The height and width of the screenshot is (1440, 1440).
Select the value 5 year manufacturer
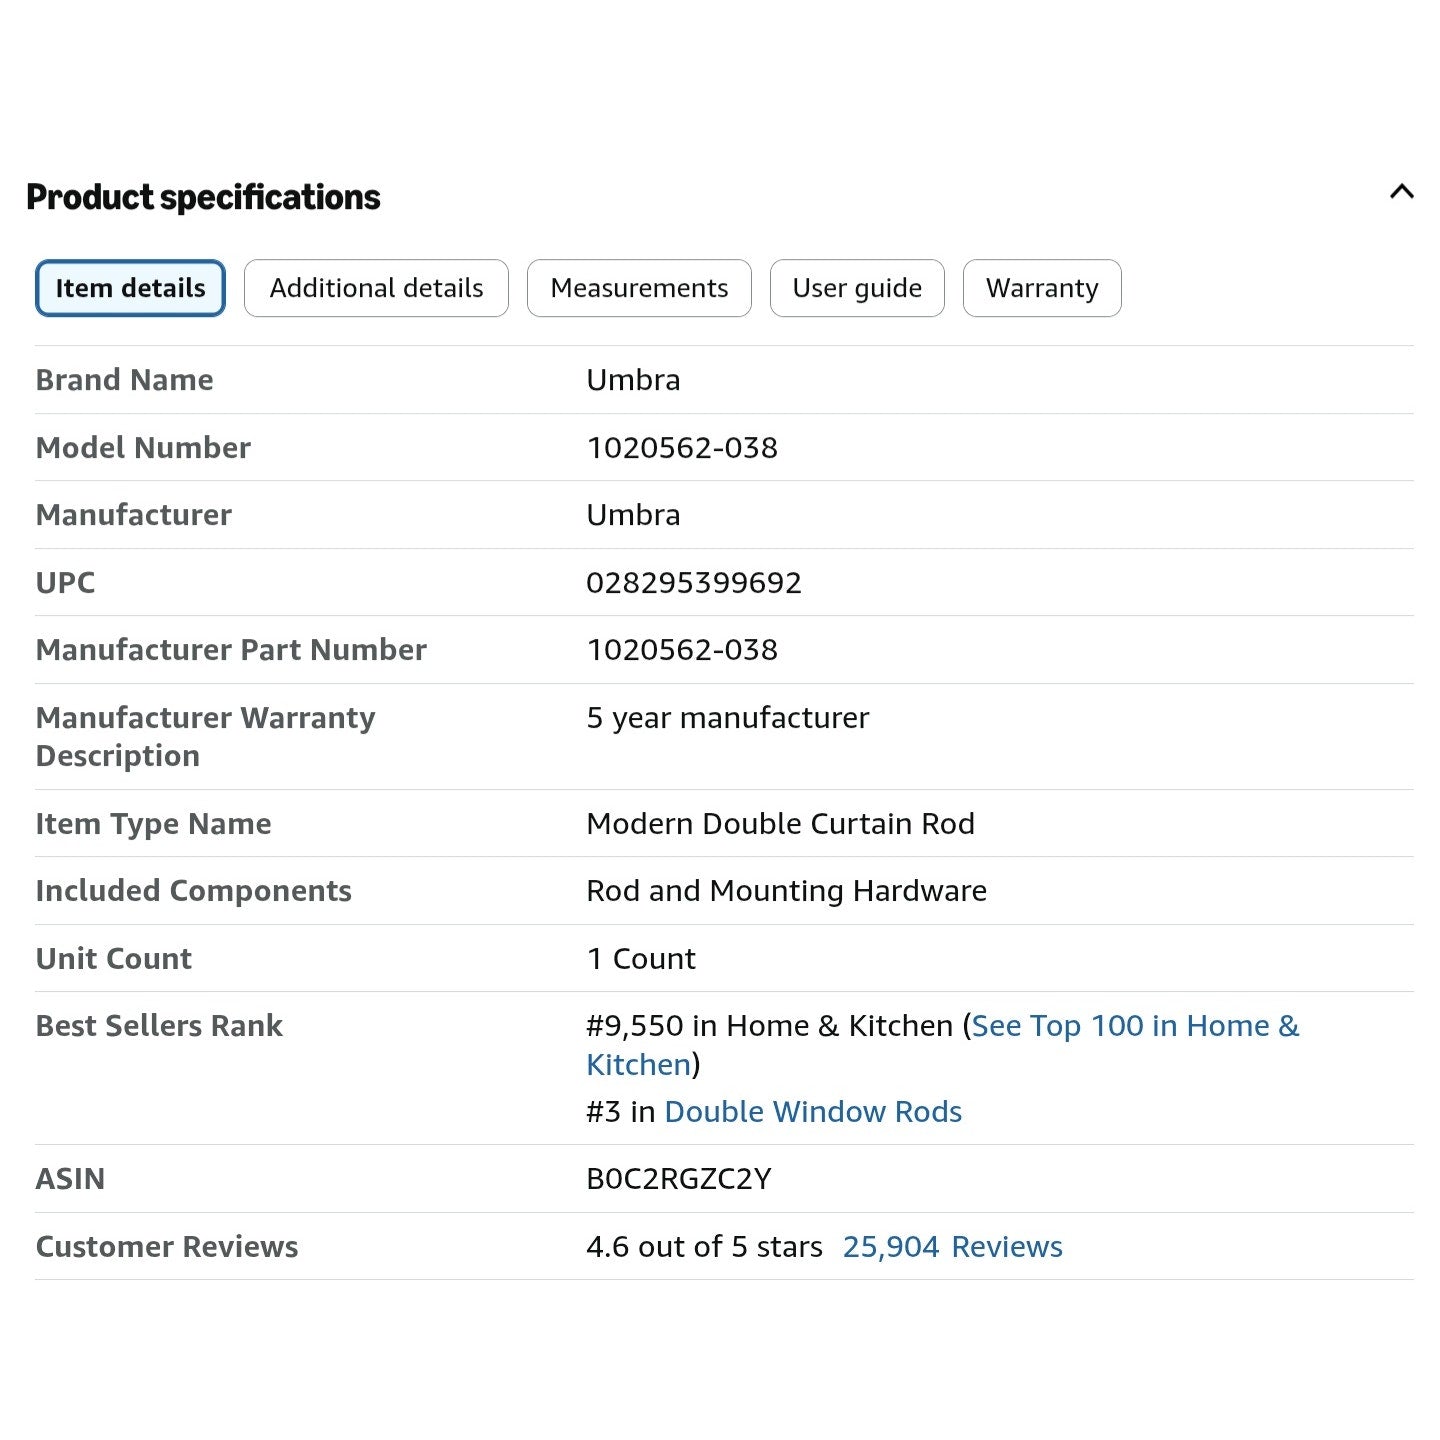click(x=728, y=718)
